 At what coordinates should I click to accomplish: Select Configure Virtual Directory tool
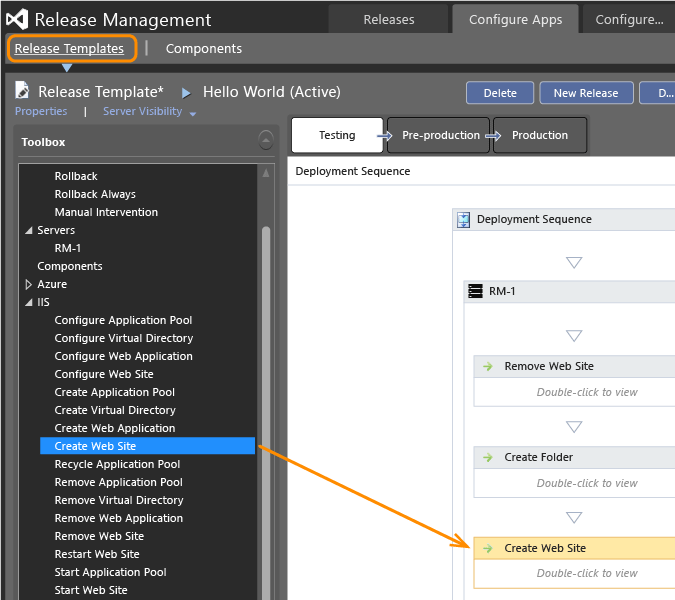click(x=124, y=338)
